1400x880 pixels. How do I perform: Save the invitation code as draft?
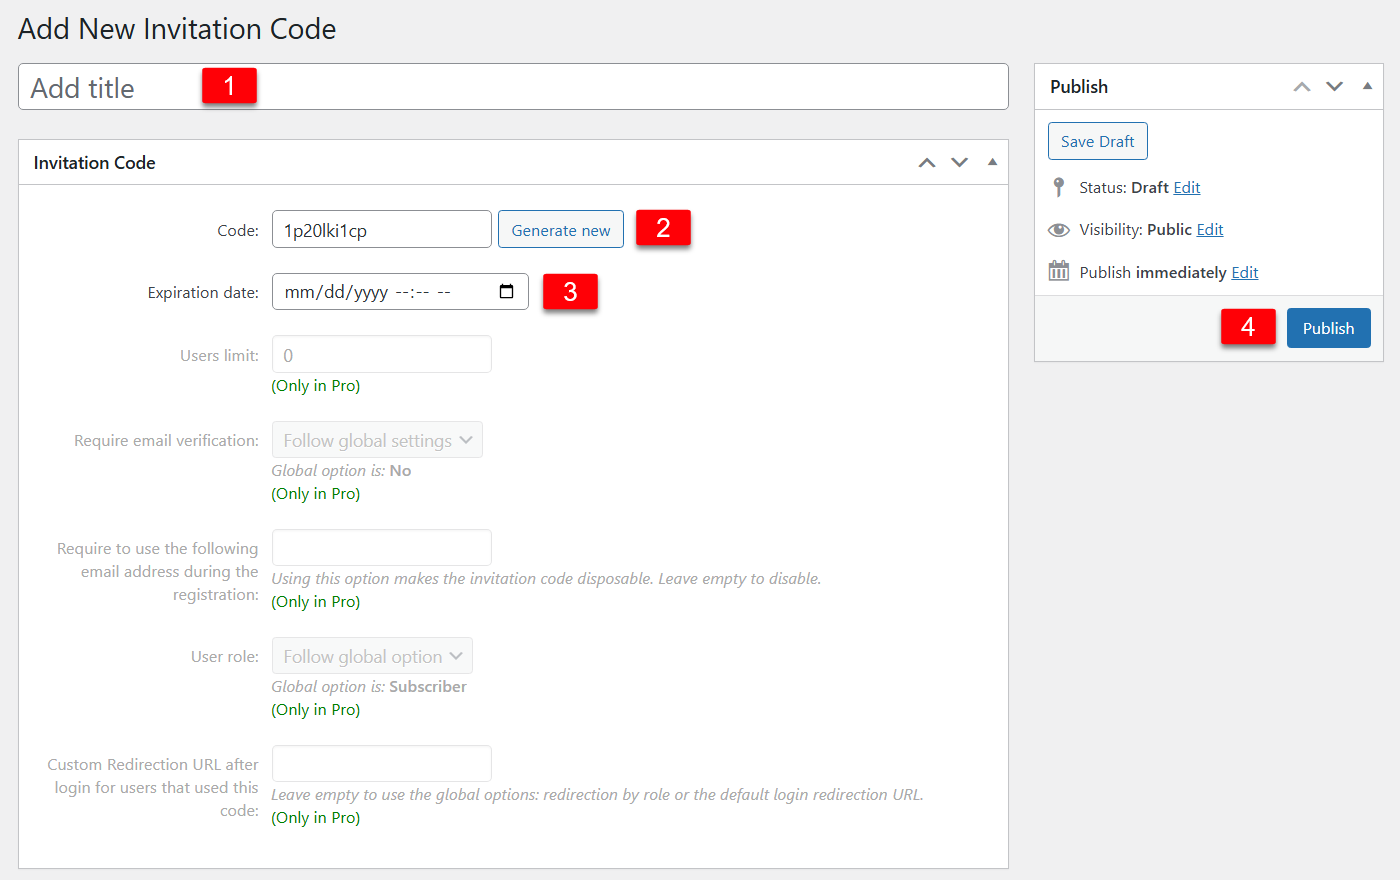pos(1098,141)
